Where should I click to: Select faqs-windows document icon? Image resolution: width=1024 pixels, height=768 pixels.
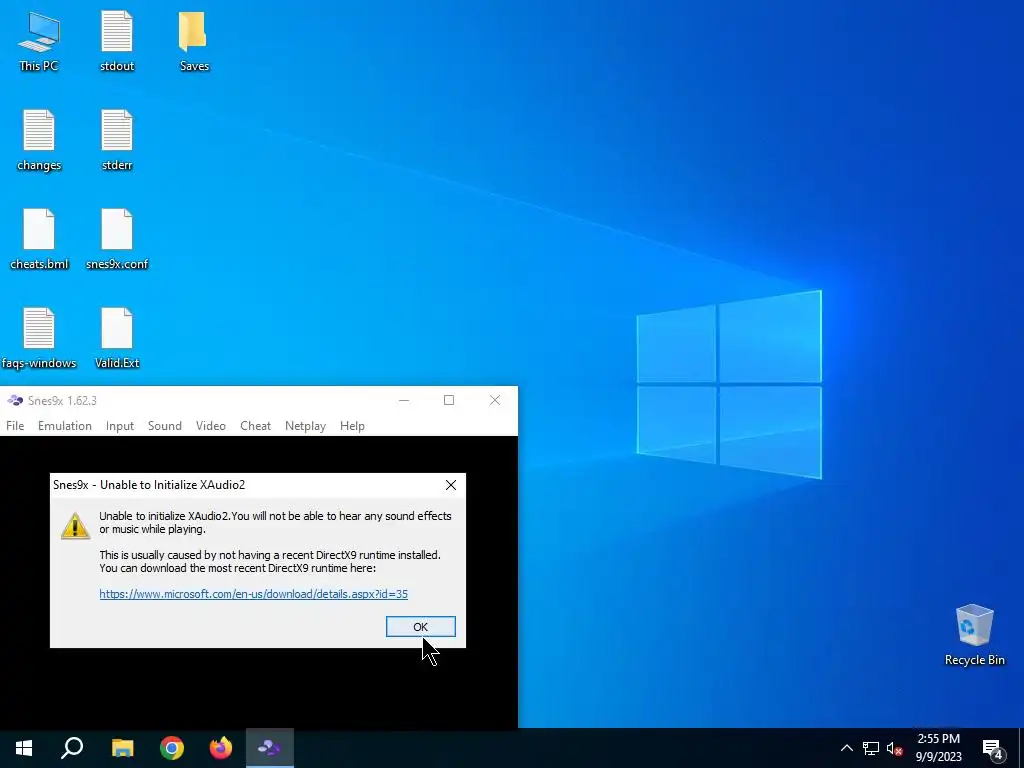pos(39,338)
